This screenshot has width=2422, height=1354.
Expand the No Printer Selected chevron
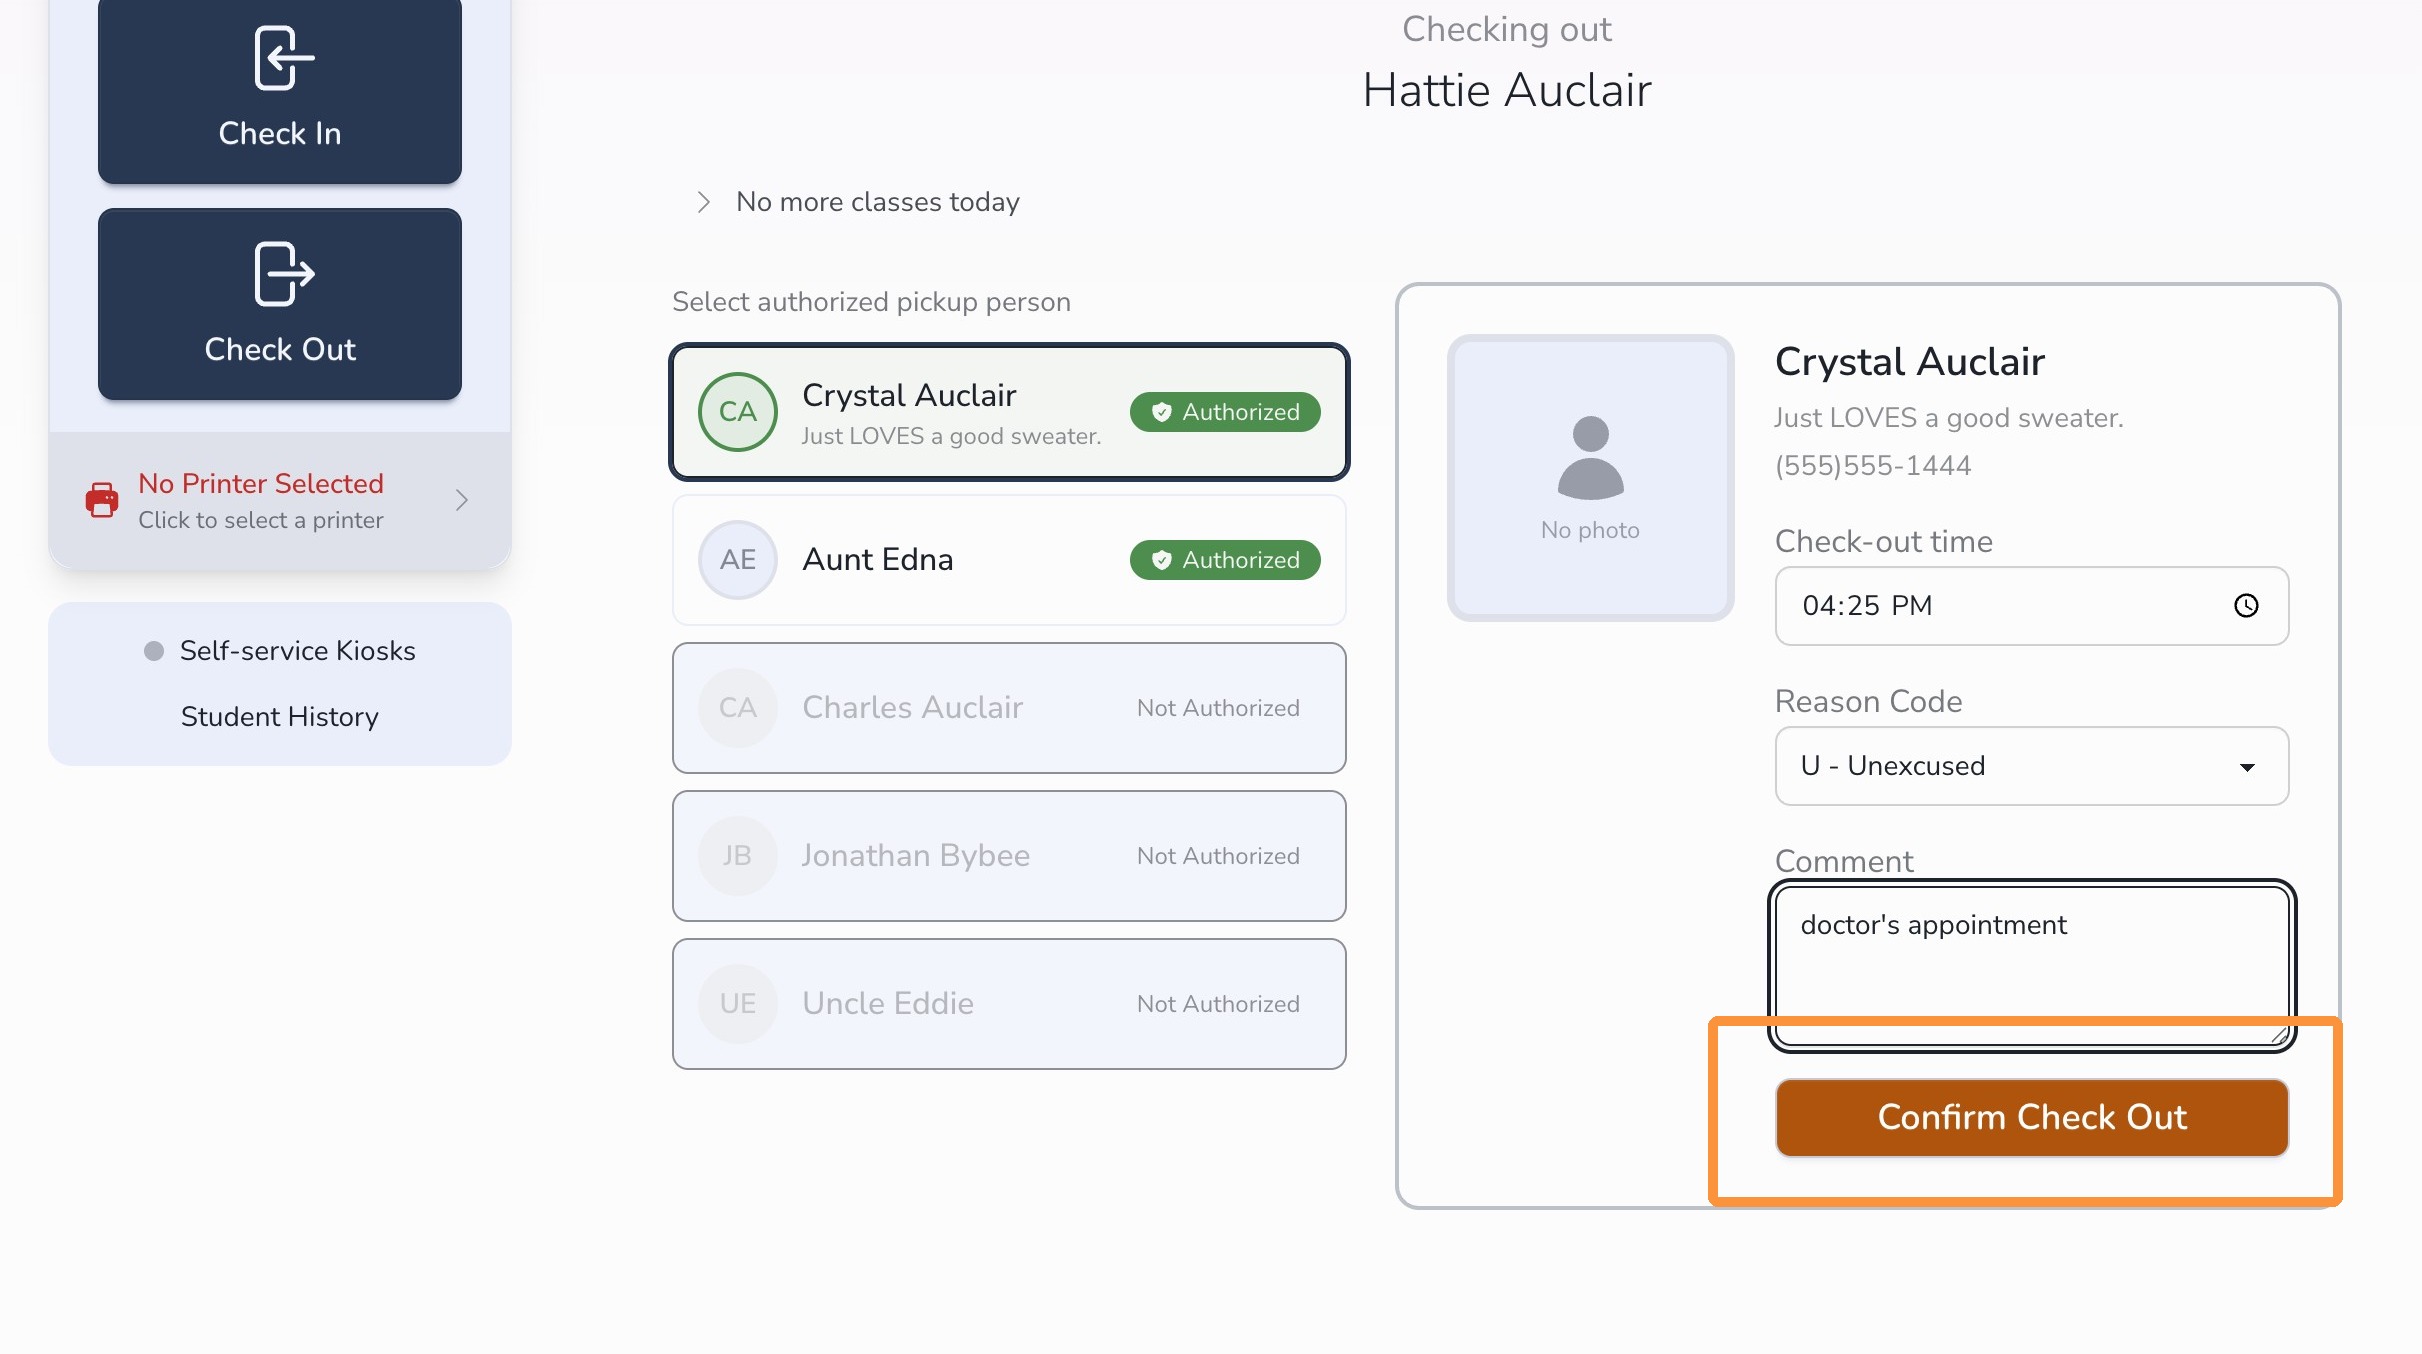(462, 500)
